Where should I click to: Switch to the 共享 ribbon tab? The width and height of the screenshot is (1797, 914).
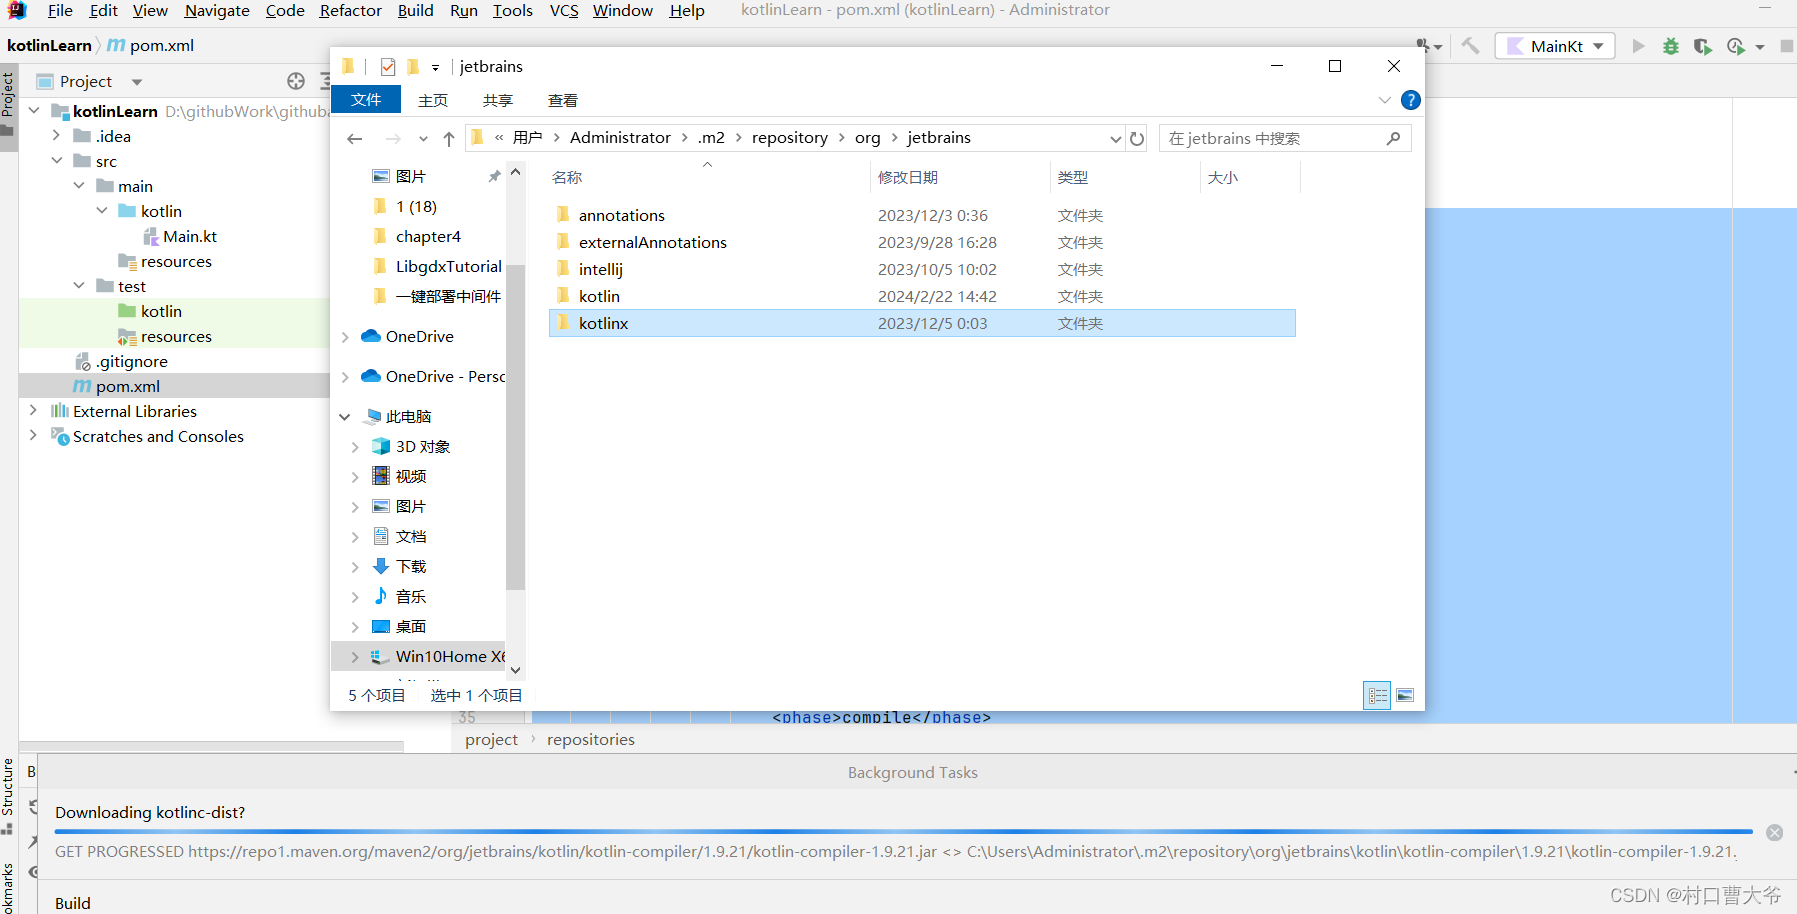(497, 100)
